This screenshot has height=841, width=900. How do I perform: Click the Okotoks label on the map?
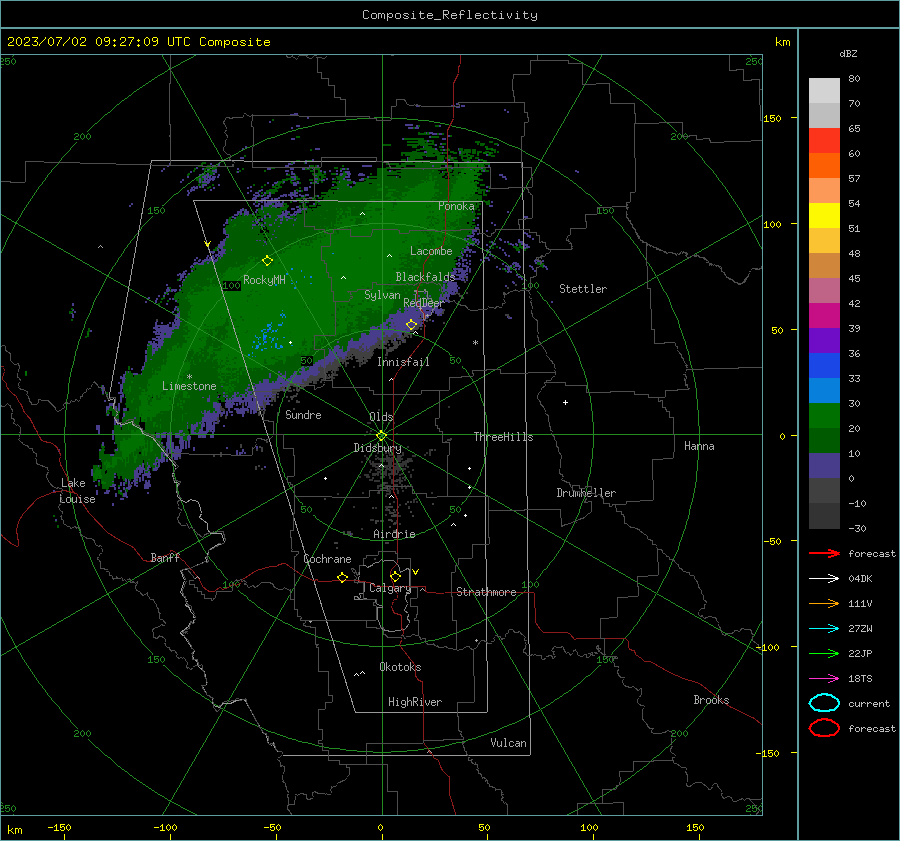click(x=400, y=667)
